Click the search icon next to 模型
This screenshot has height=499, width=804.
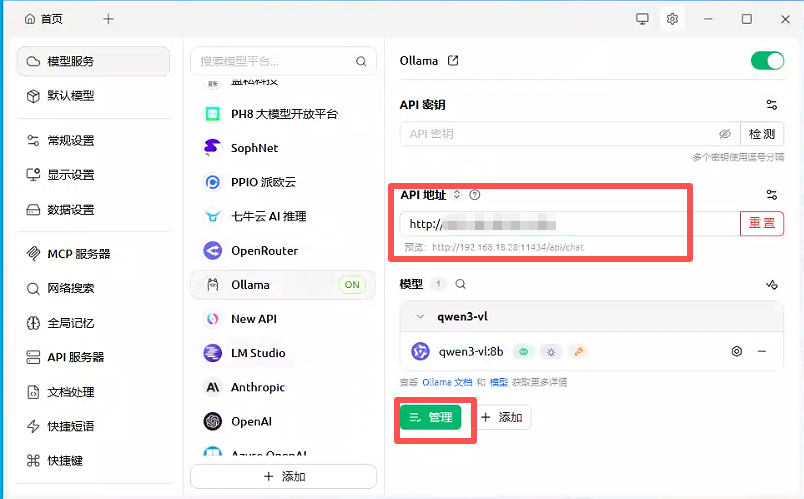click(x=460, y=284)
